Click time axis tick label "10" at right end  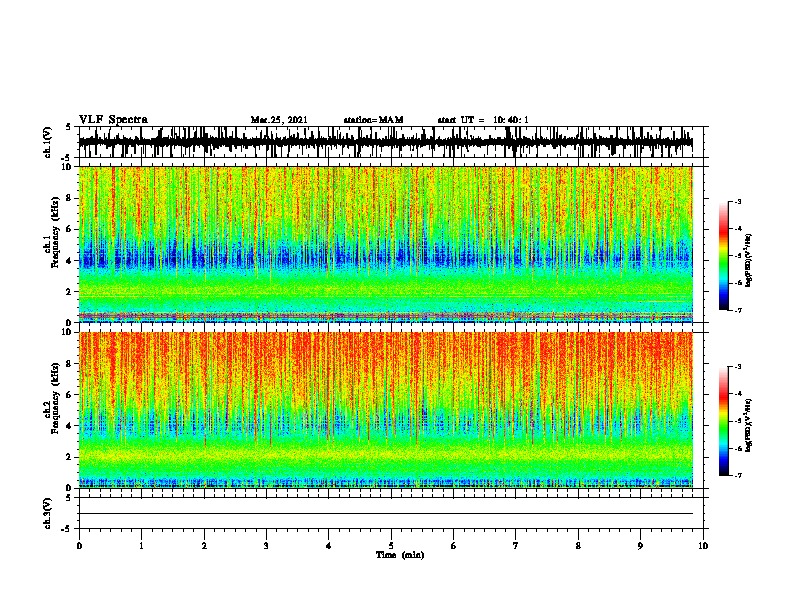703,546
